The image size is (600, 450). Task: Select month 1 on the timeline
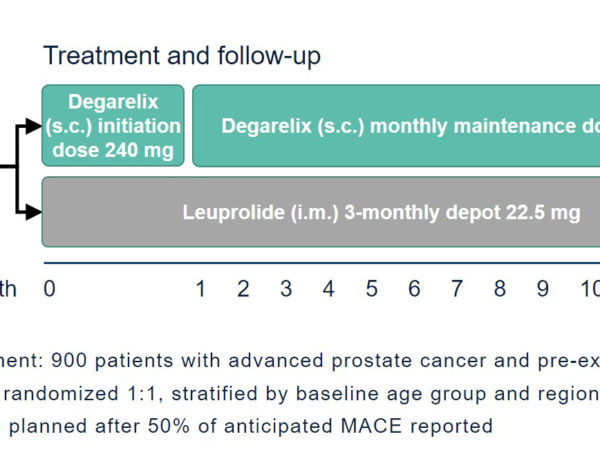[201, 289]
